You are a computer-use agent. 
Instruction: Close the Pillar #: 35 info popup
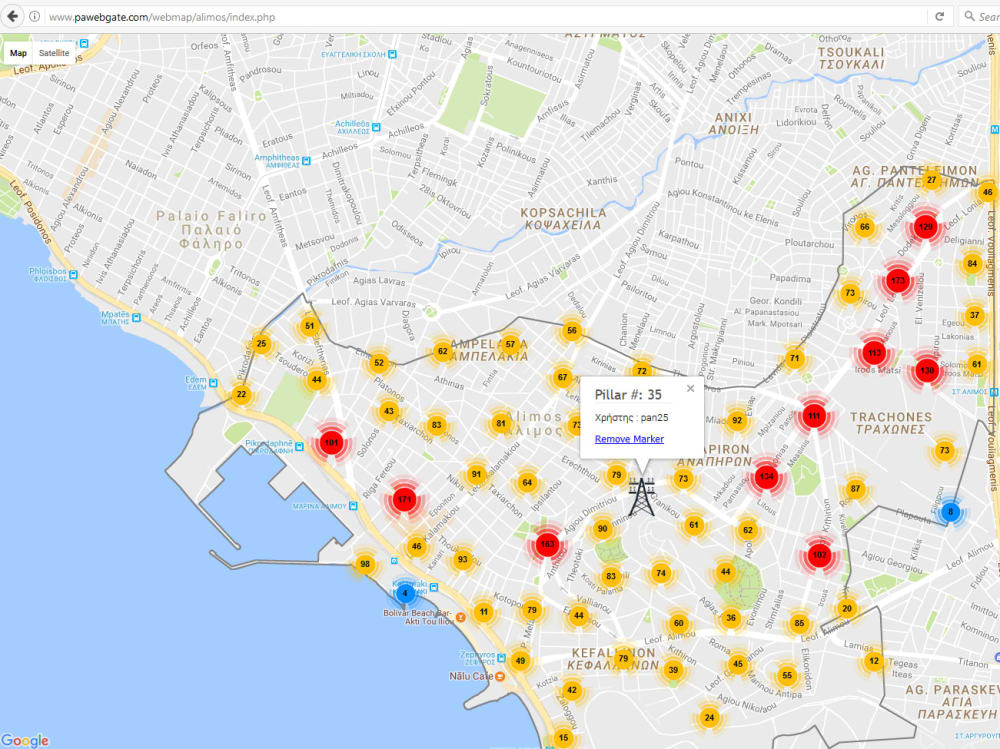690,389
